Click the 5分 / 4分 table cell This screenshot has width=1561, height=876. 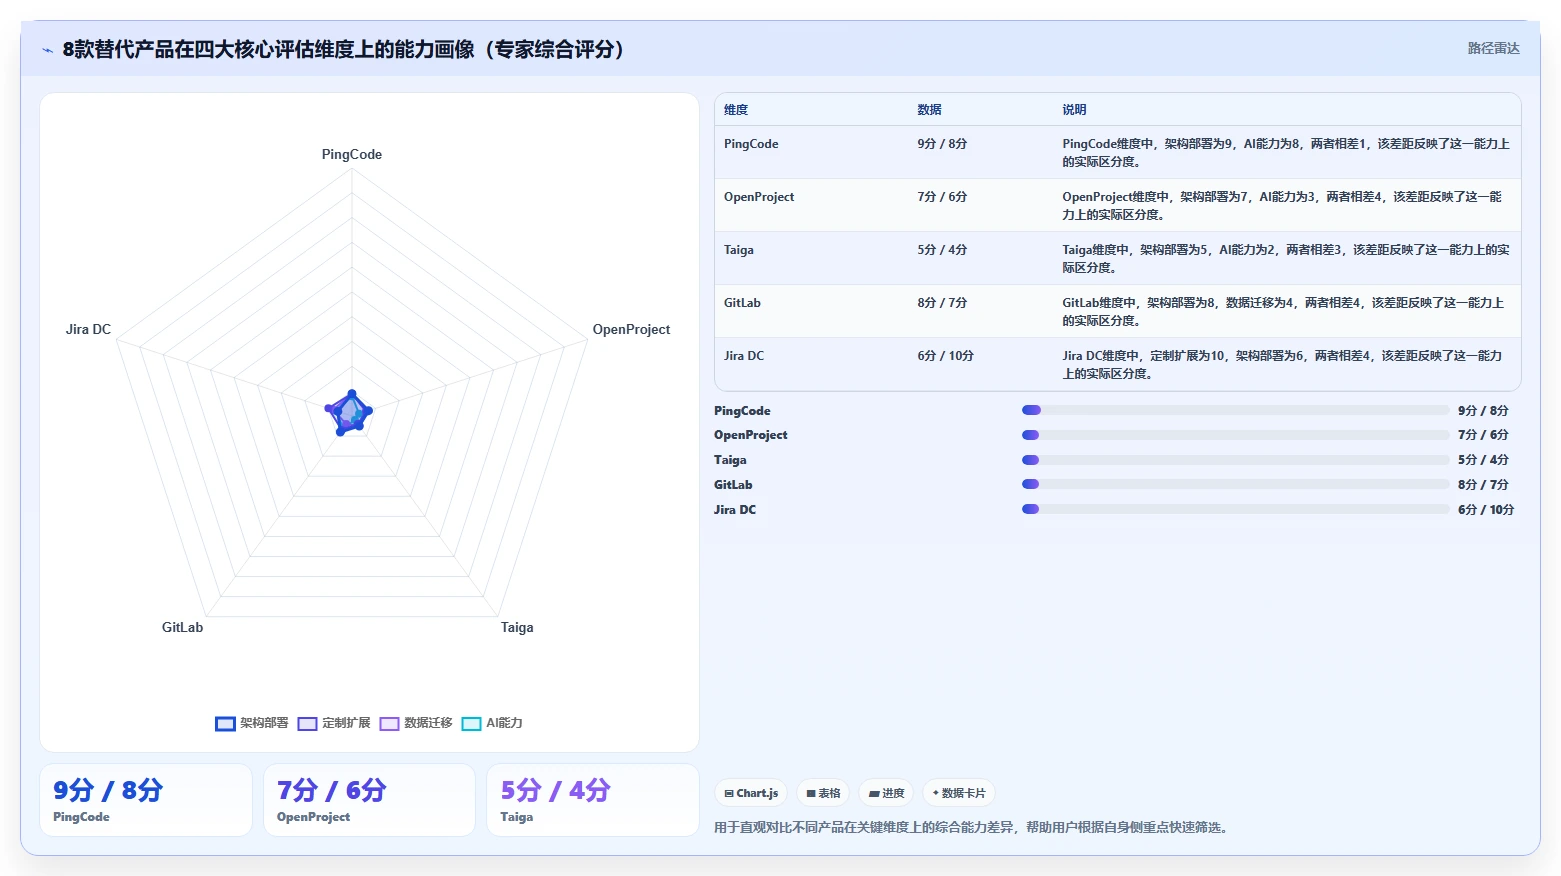pyautogui.click(x=942, y=250)
